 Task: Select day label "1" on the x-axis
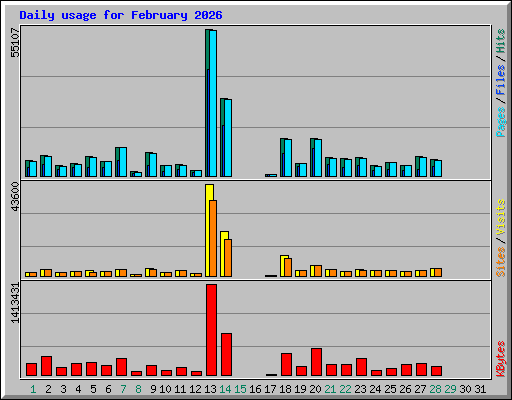click(x=33, y=389)
